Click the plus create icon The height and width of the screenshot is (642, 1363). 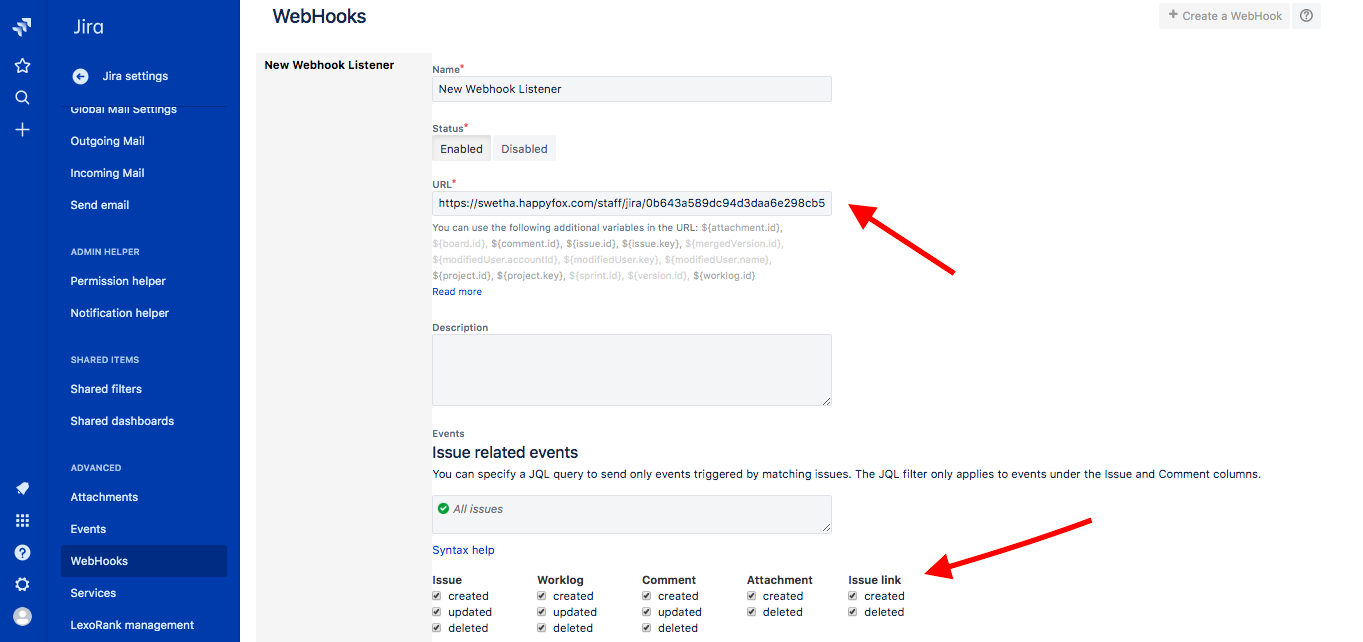[22, 130]
